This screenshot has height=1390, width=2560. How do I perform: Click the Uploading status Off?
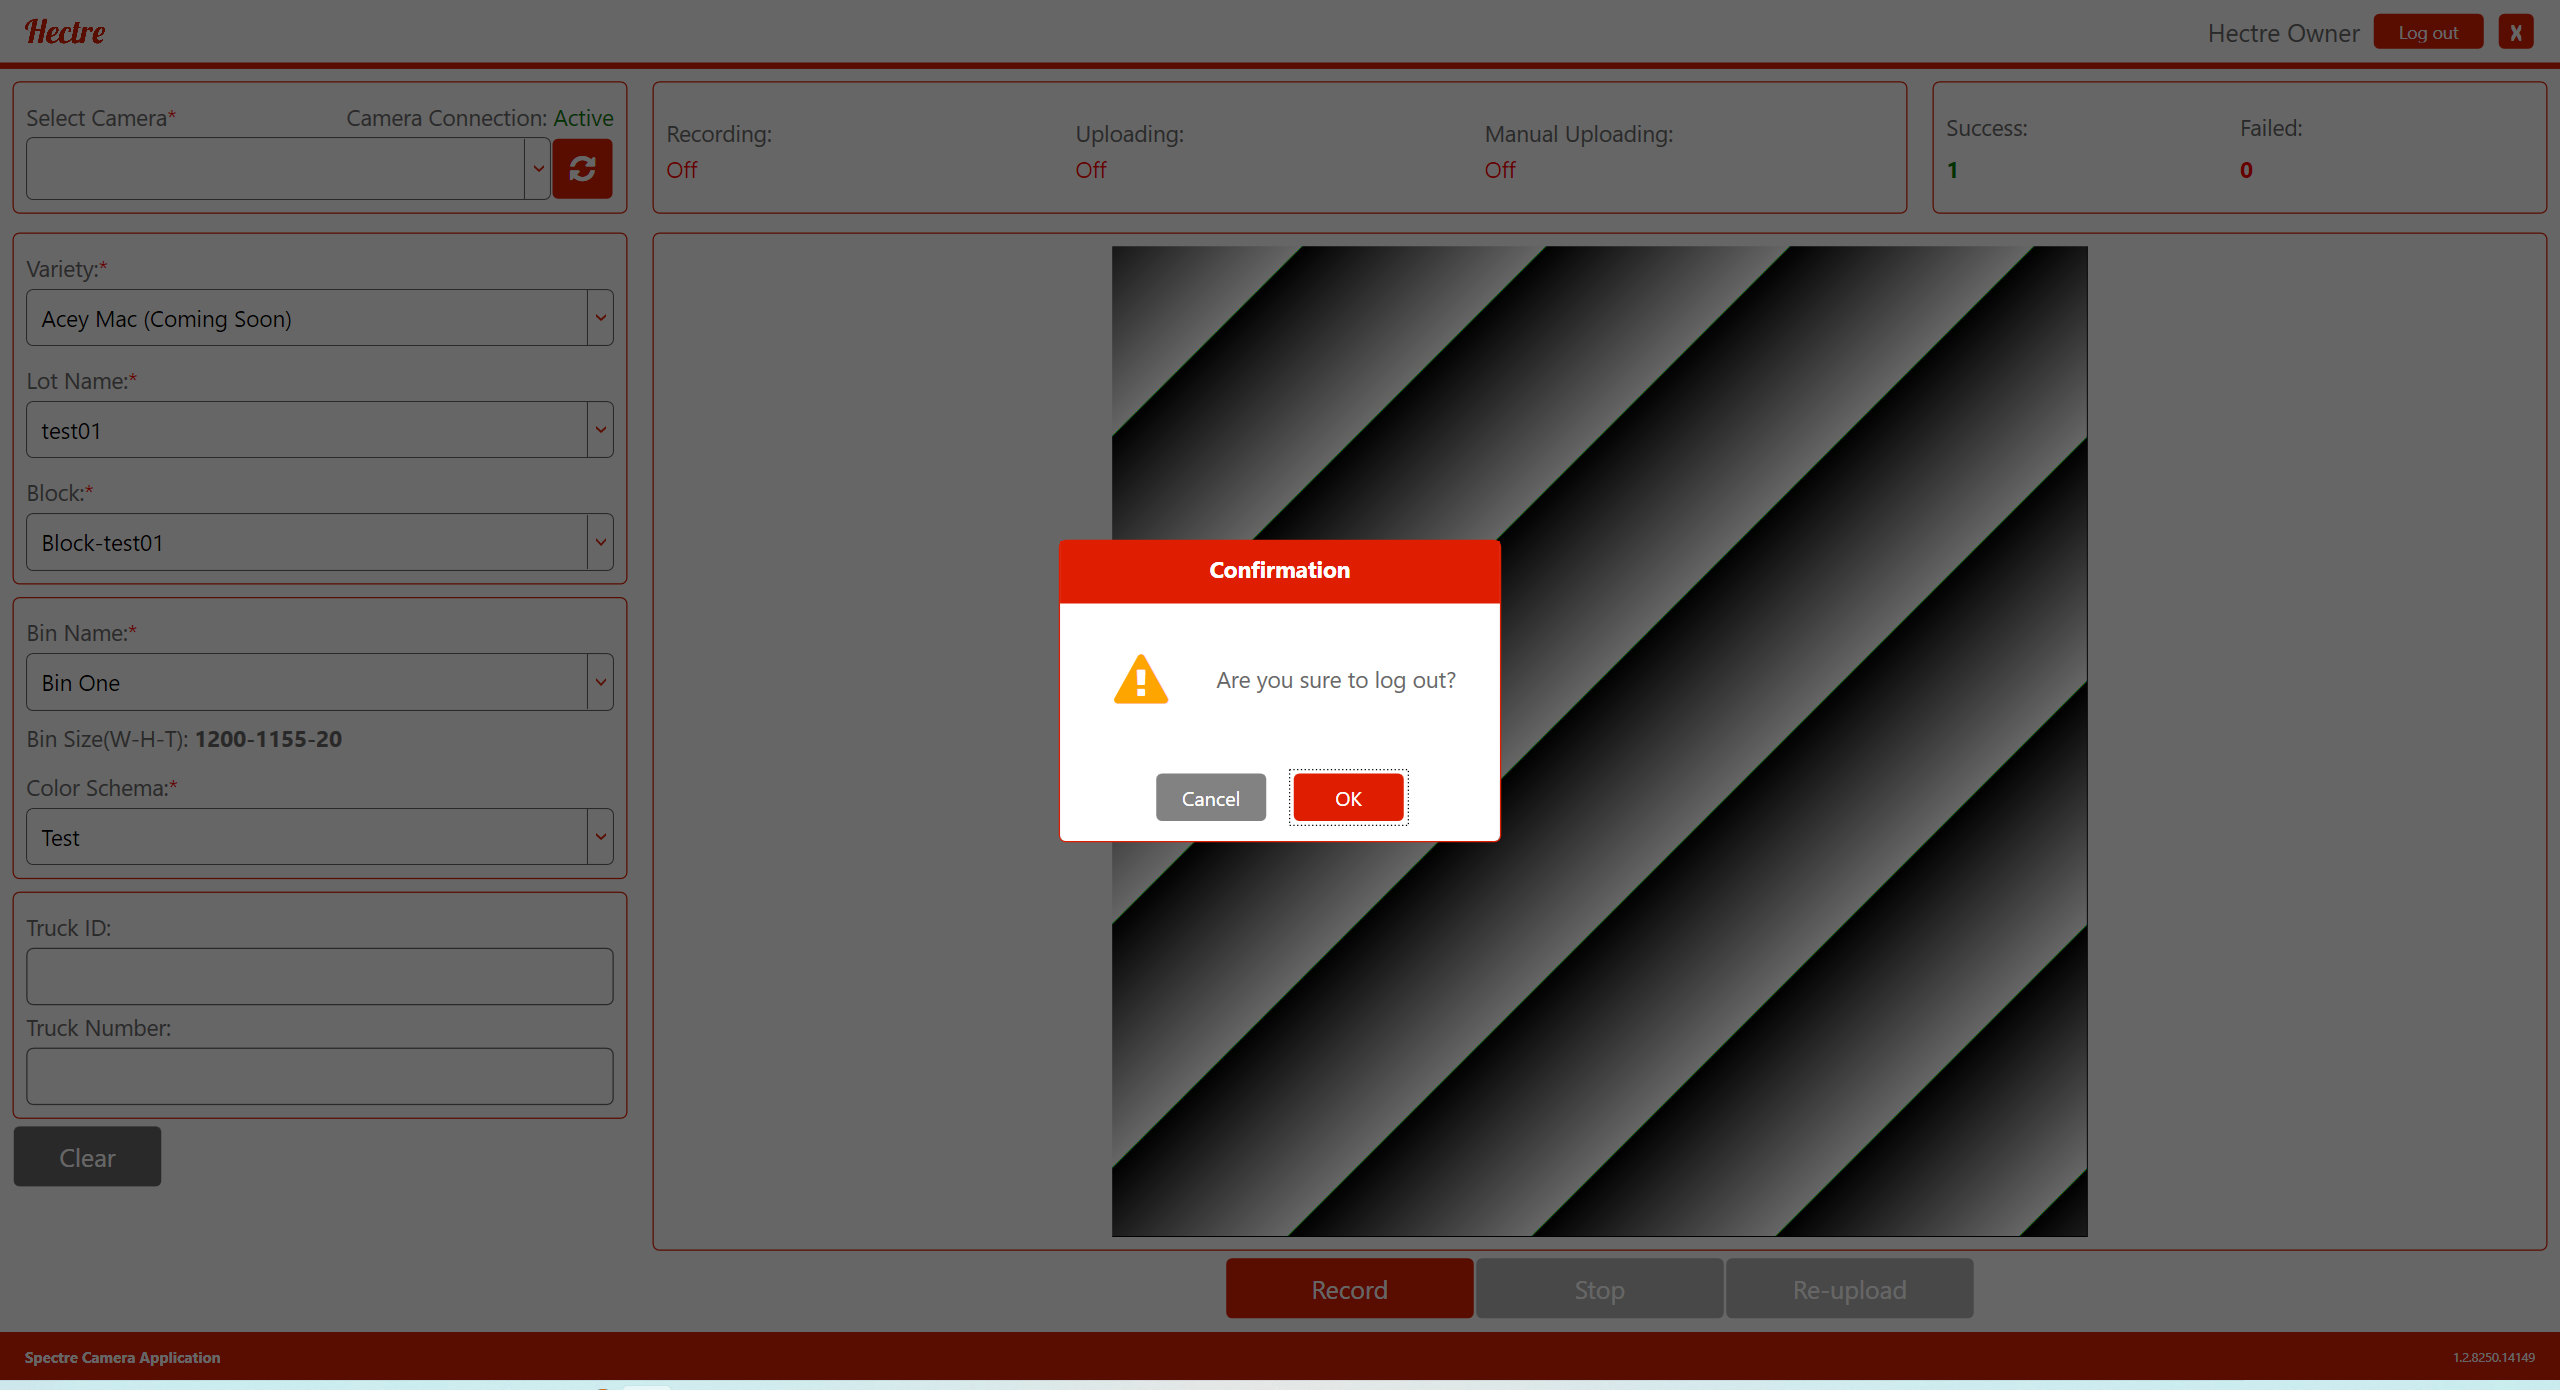1091,170
